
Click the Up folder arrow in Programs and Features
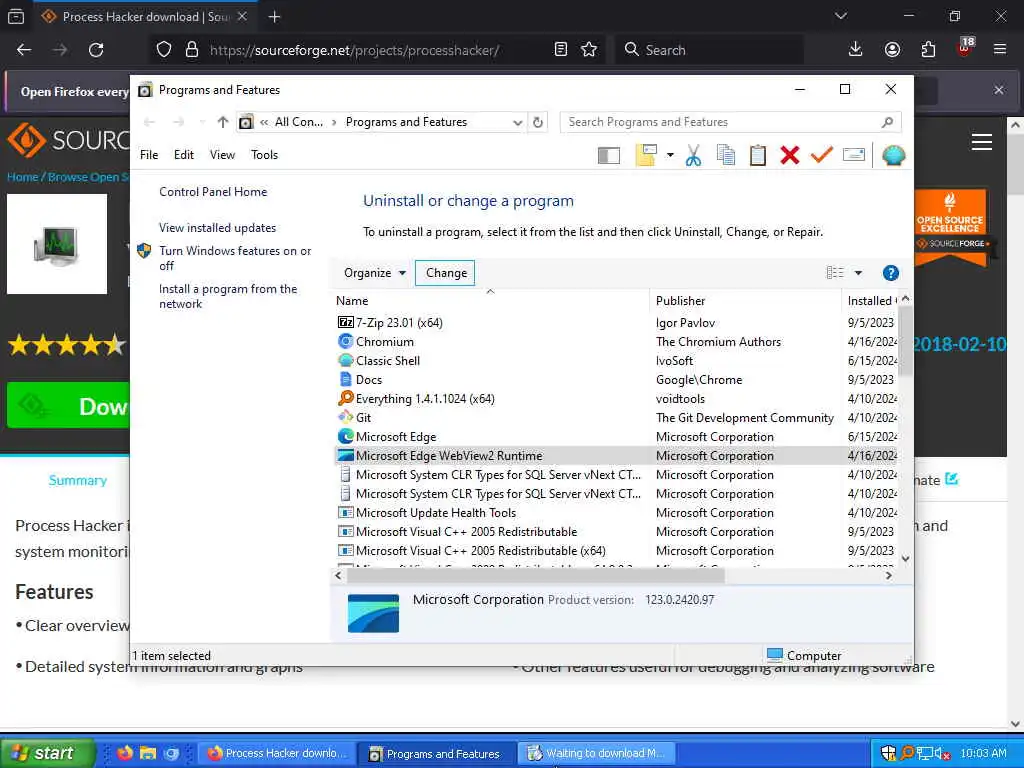pyautogui.click(x=223, y=122)
